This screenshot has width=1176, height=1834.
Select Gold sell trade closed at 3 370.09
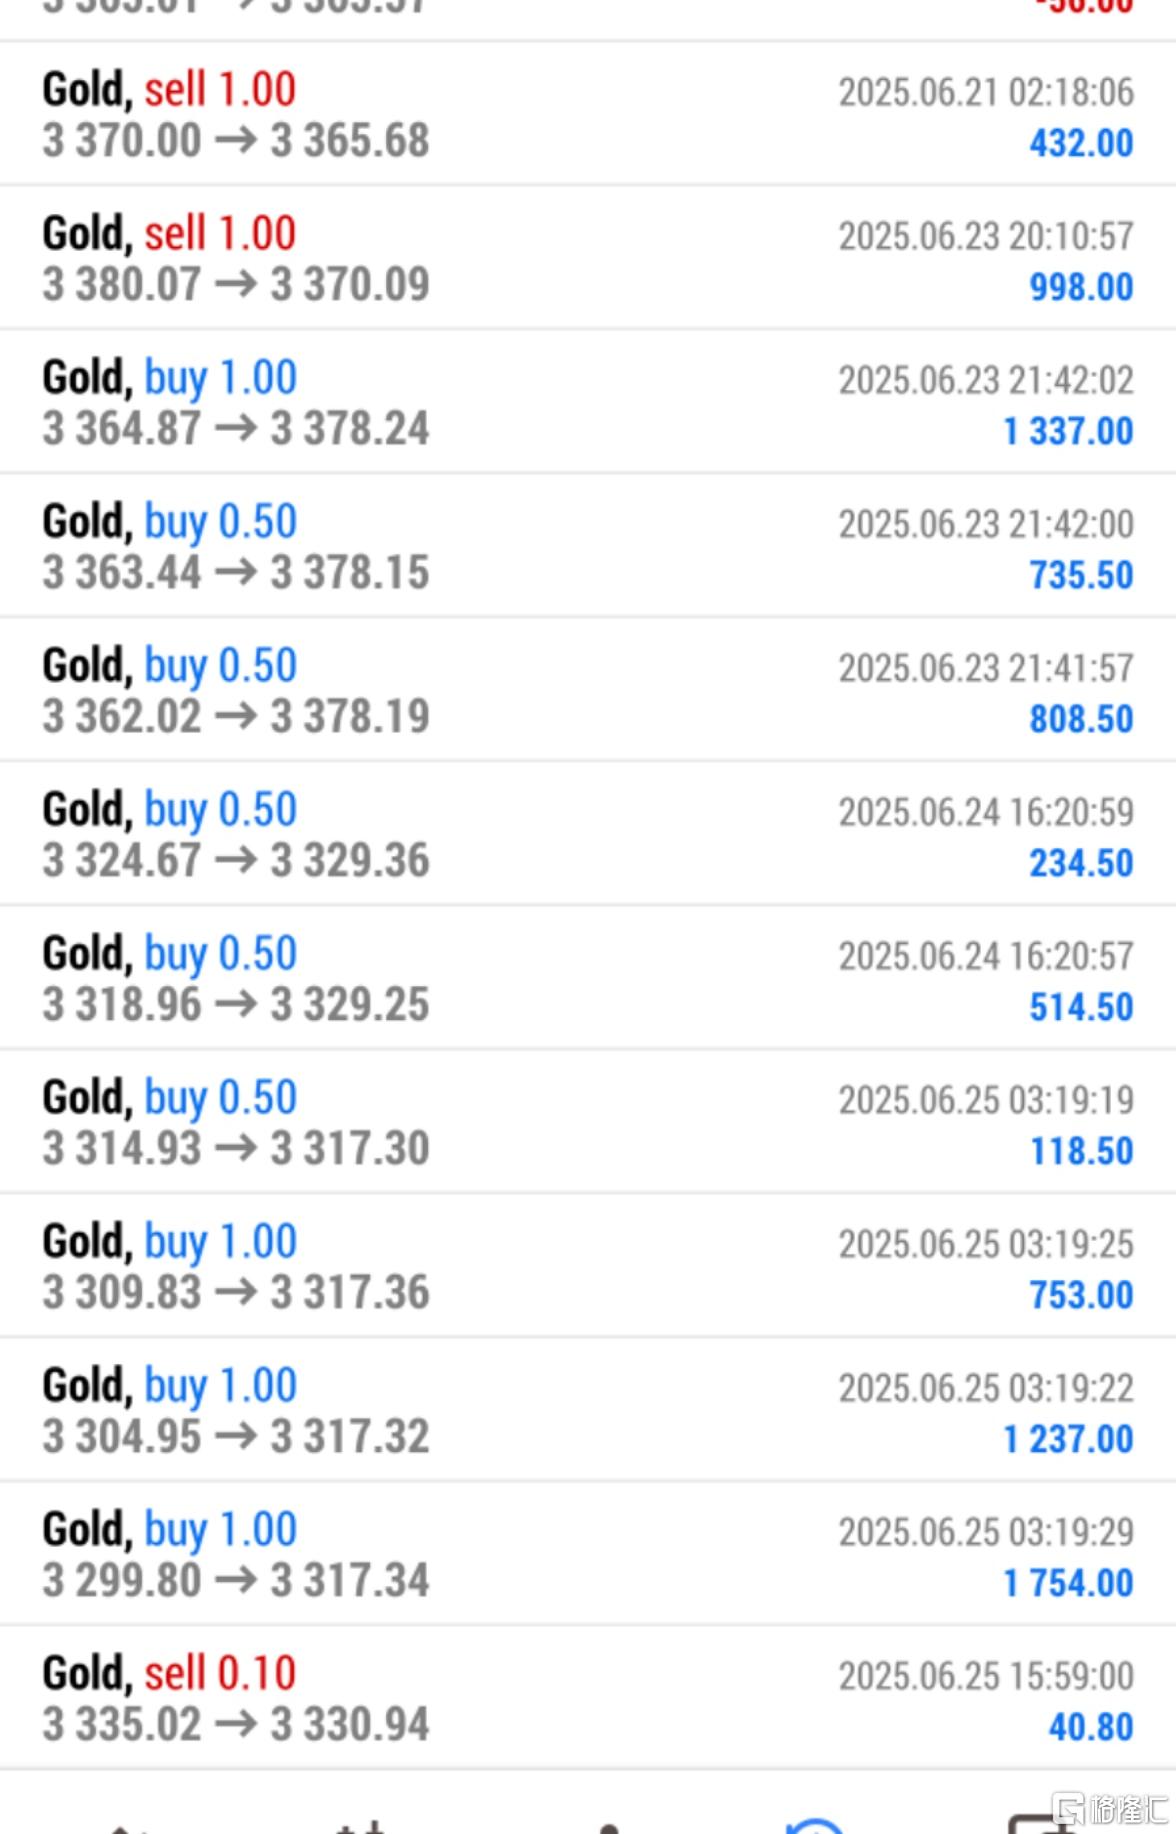tap(588, 258)
